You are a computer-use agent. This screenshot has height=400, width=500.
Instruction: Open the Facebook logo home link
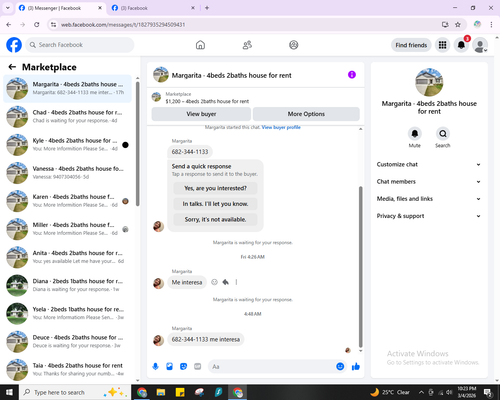tap(14, 45)
